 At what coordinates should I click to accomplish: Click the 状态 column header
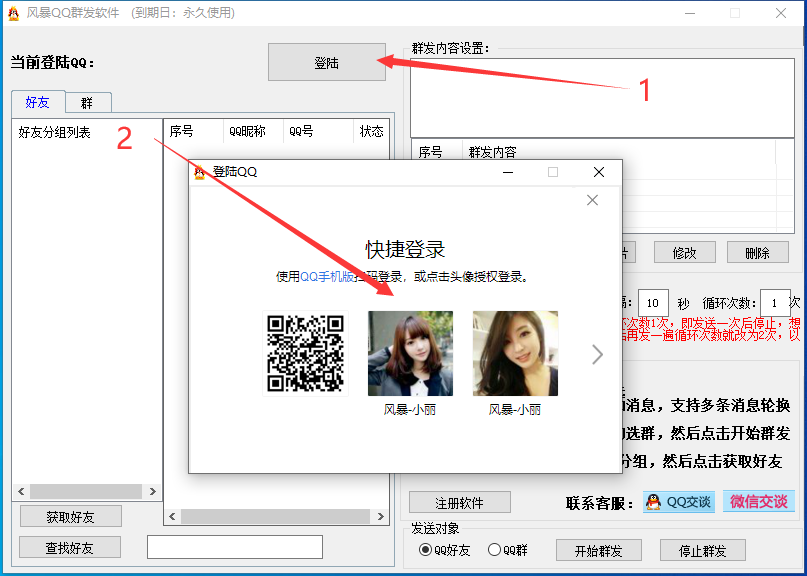371,132
